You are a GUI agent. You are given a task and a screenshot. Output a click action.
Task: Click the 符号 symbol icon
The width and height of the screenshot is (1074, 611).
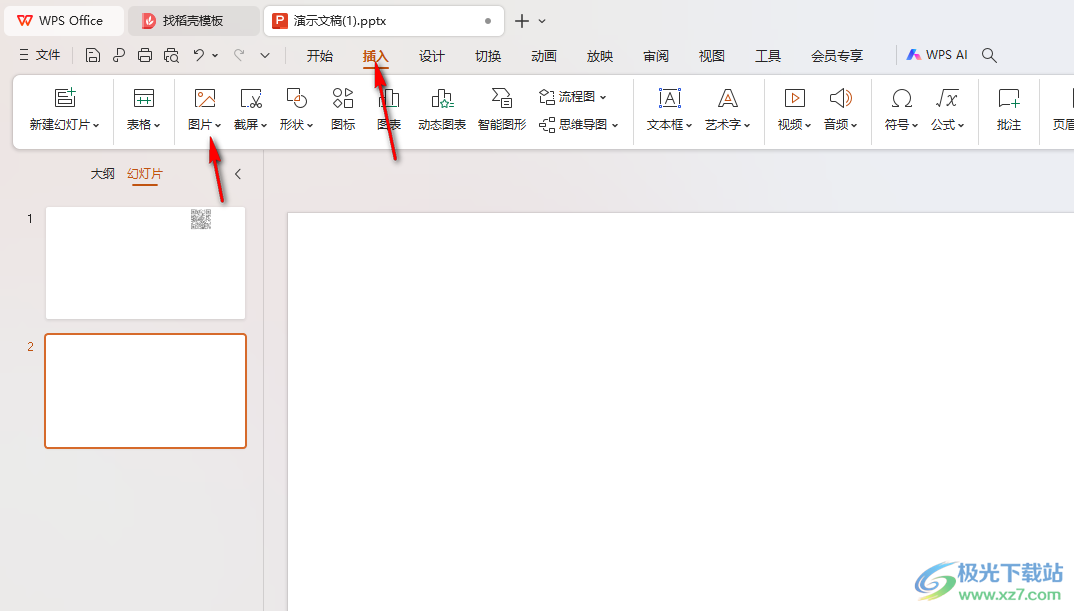(901, 98)
